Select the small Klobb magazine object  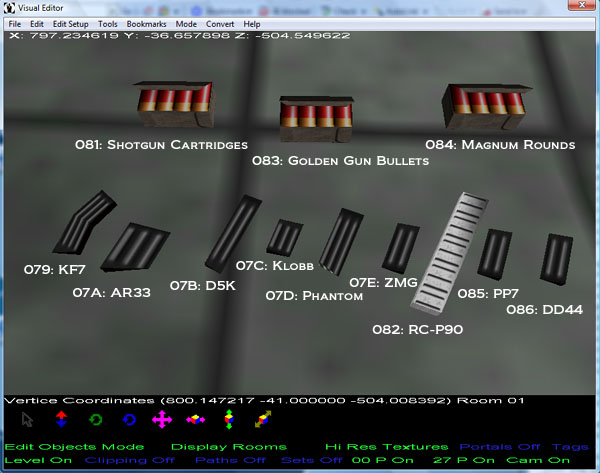(285, 237)
